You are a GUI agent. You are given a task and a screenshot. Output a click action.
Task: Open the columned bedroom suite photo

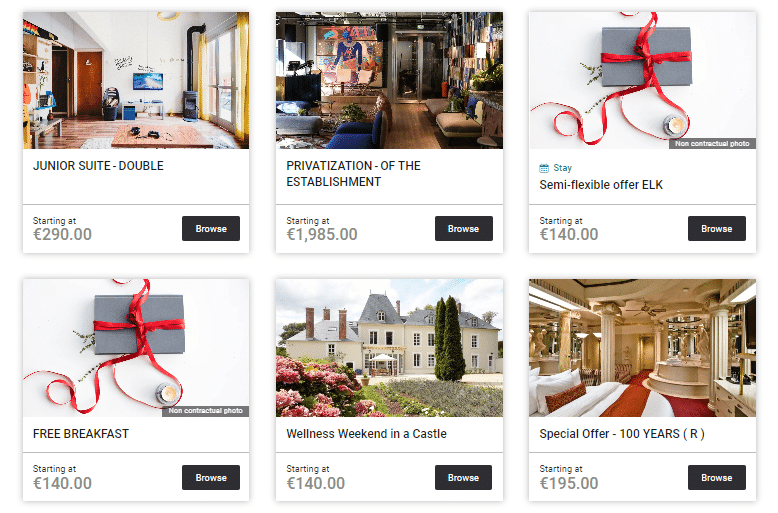pyautogui.click(x=643, y=348)
